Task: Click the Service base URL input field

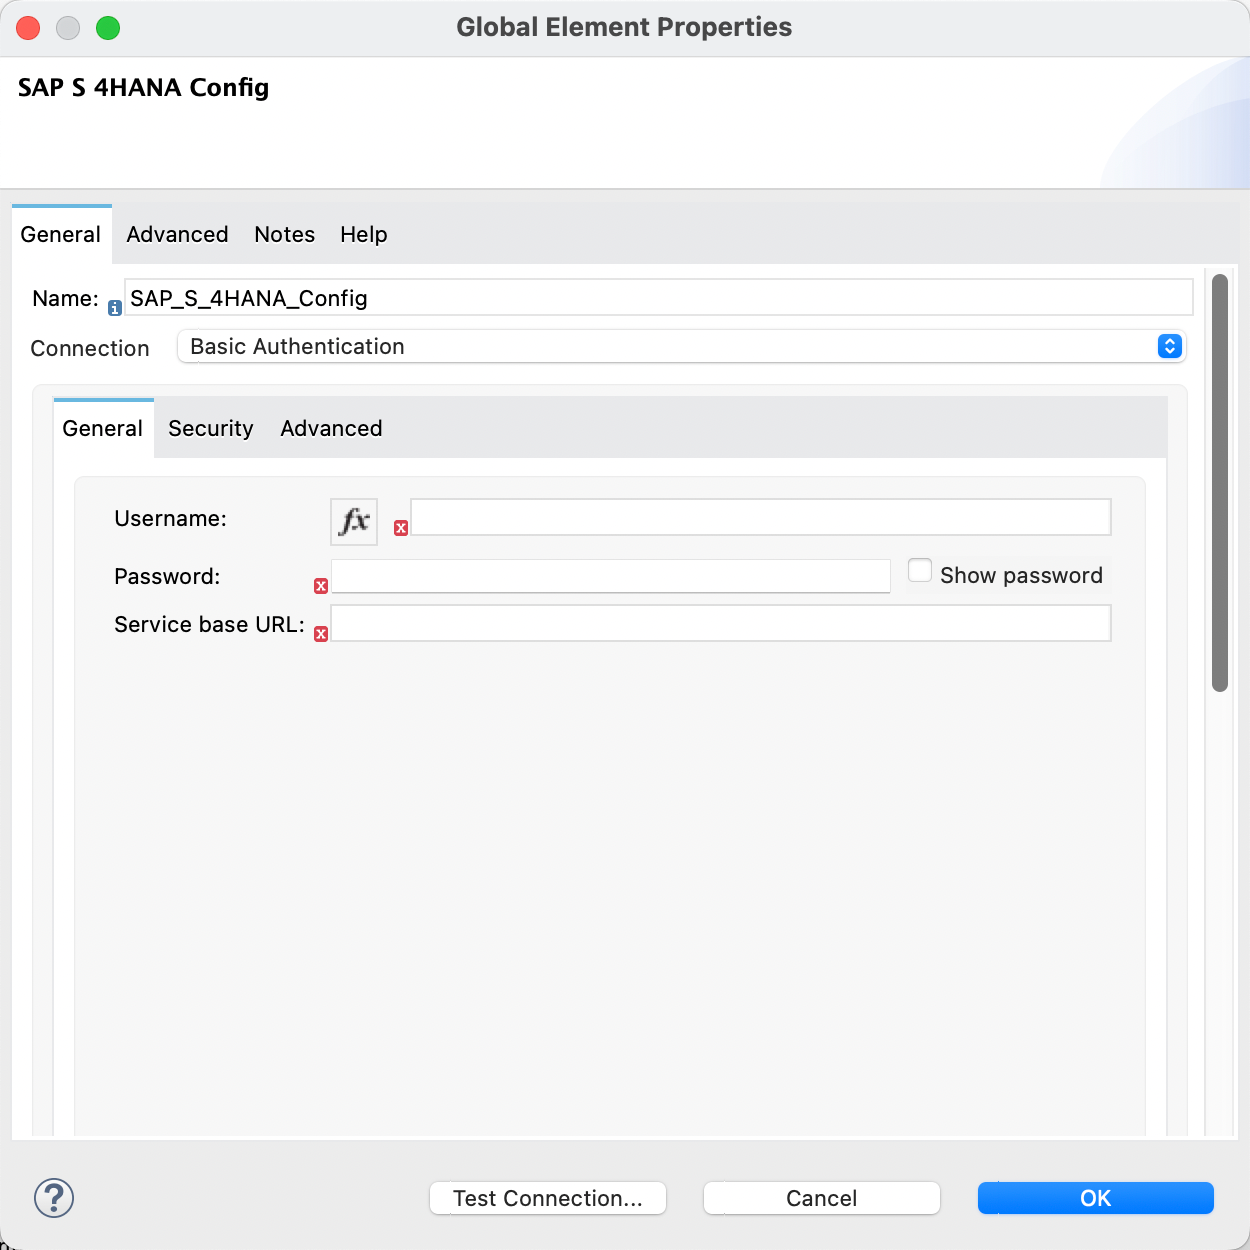Action: click(x=721, y=623)
